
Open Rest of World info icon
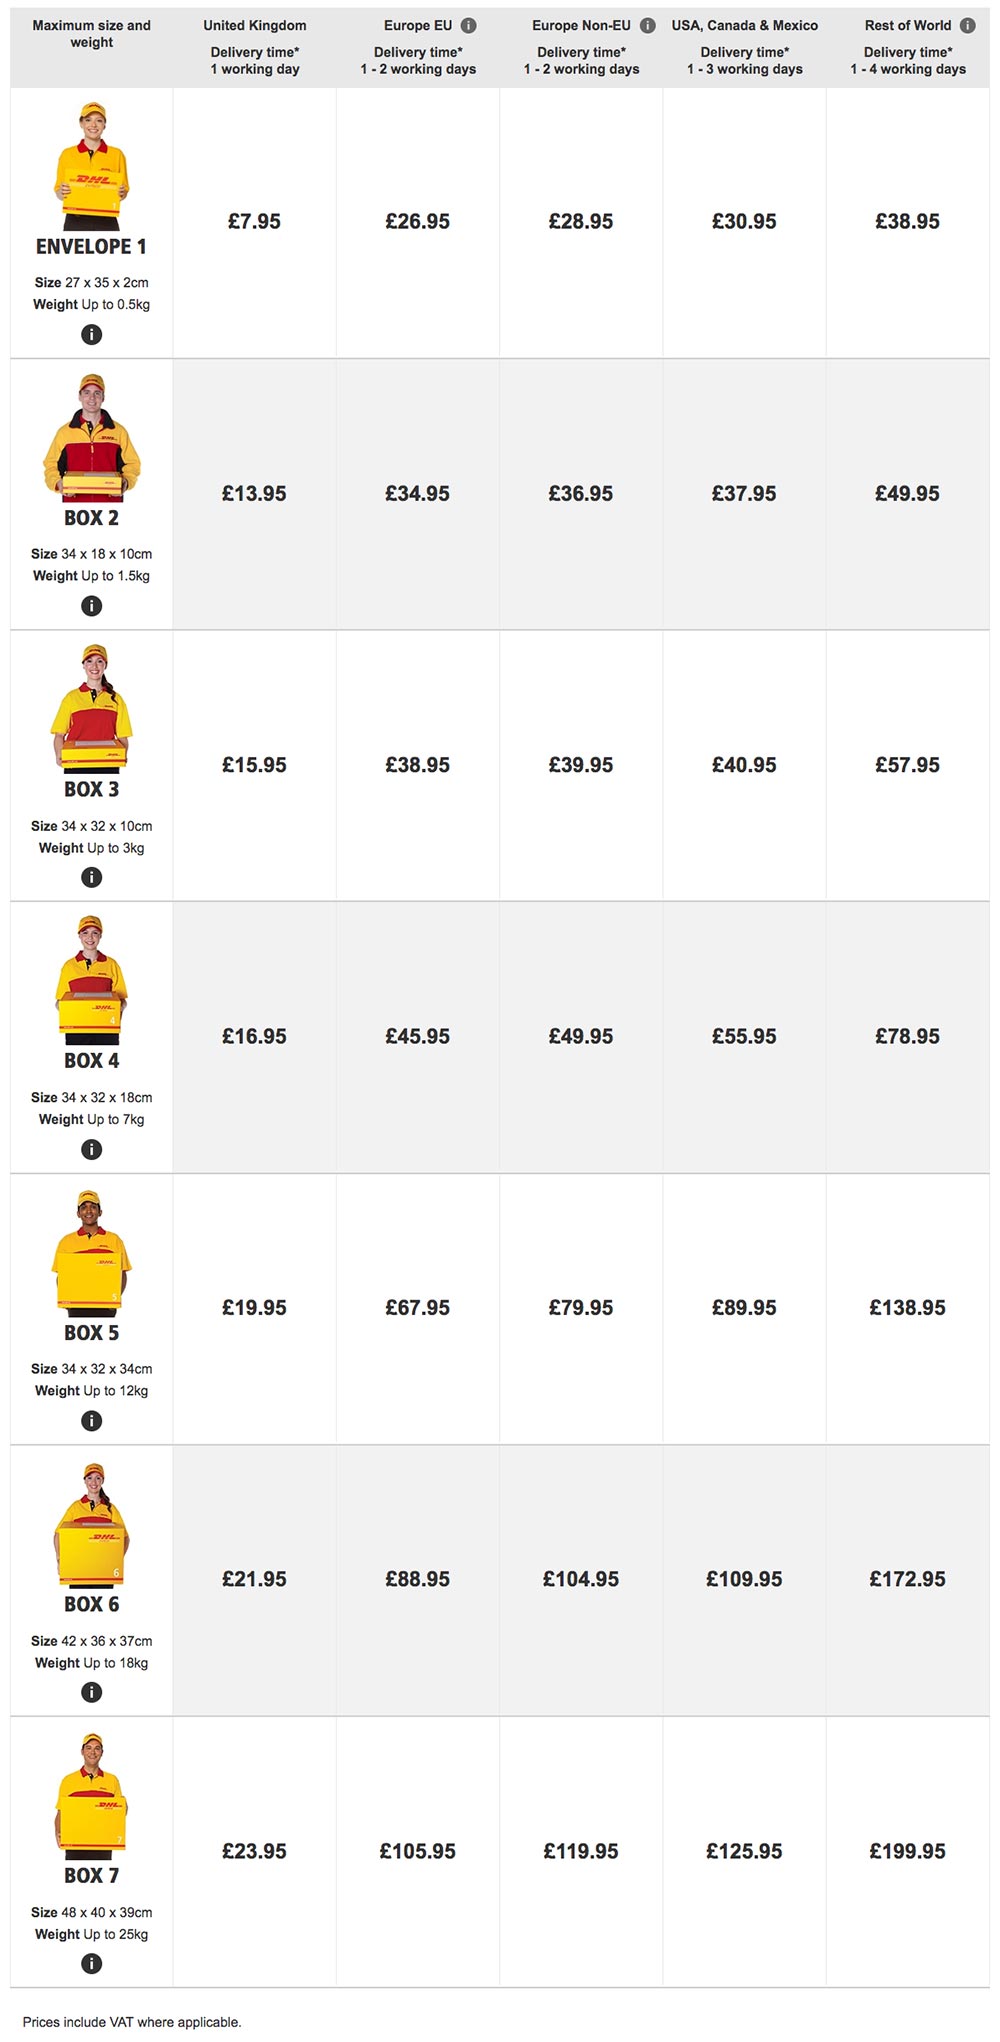pos(967,26)
